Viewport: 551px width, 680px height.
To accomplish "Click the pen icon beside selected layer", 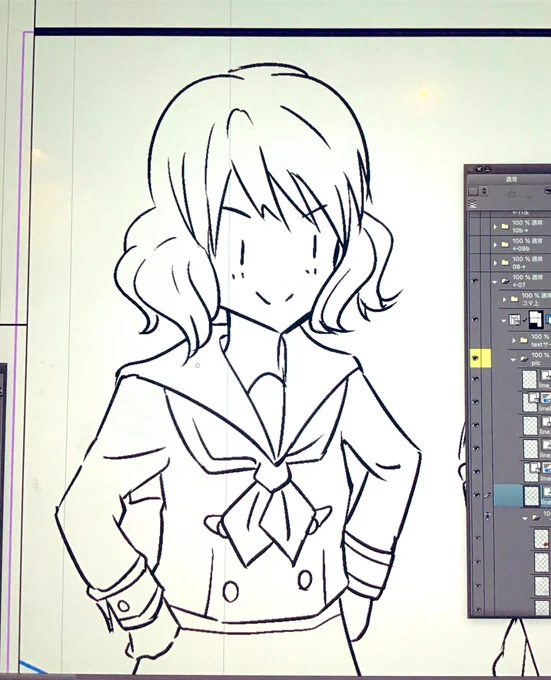I will click(x=488, y=495).
